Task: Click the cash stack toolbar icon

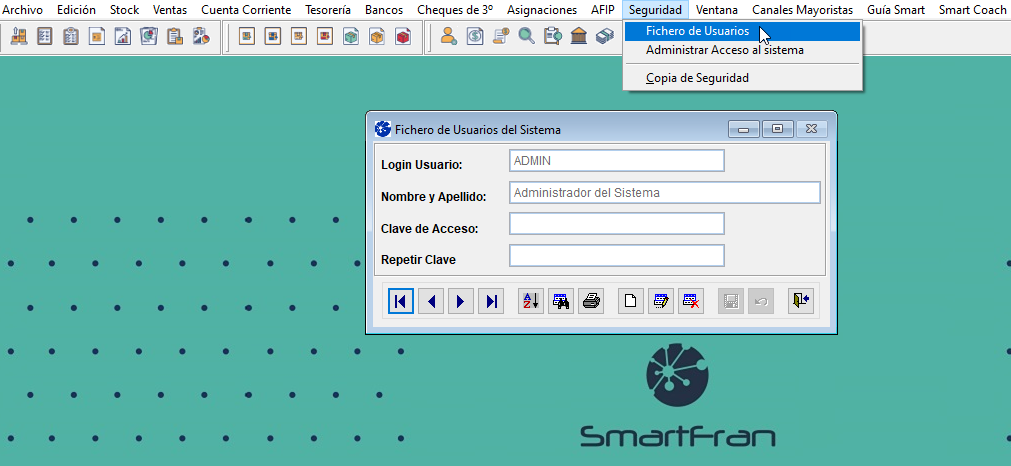Action: (x=605, y=37)
